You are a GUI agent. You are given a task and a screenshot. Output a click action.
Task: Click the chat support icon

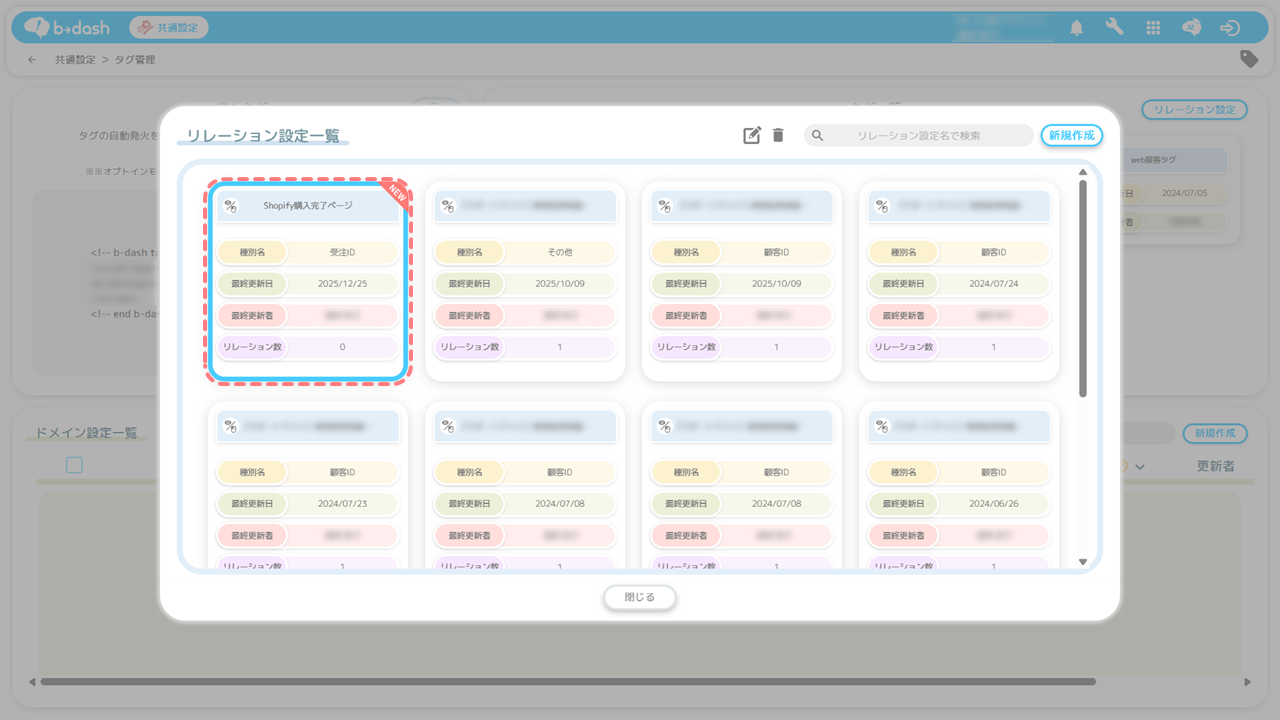tap(1191, 28)
